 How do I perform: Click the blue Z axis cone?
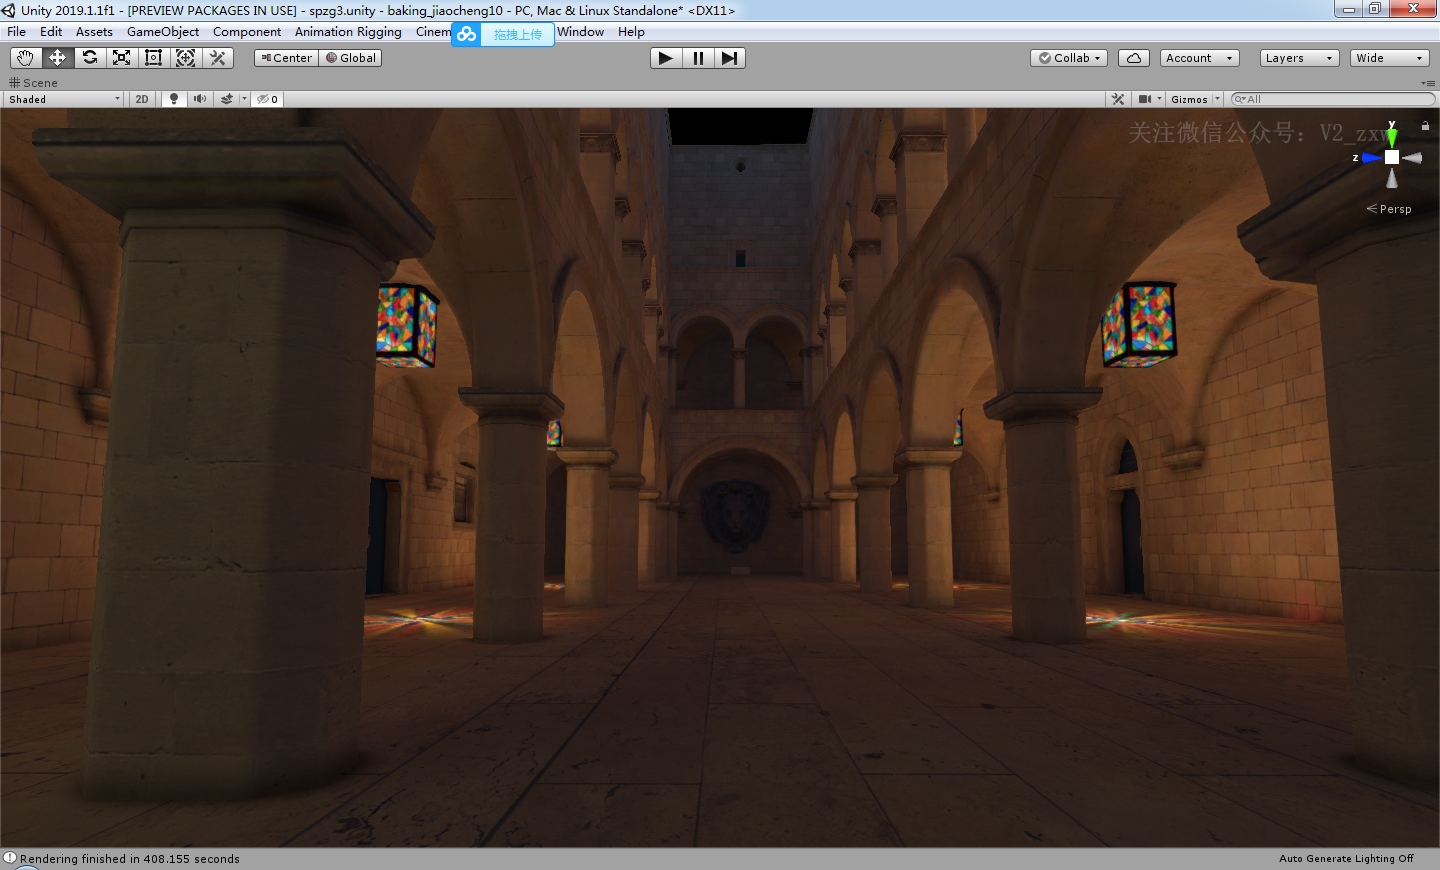coord(1371,158)
